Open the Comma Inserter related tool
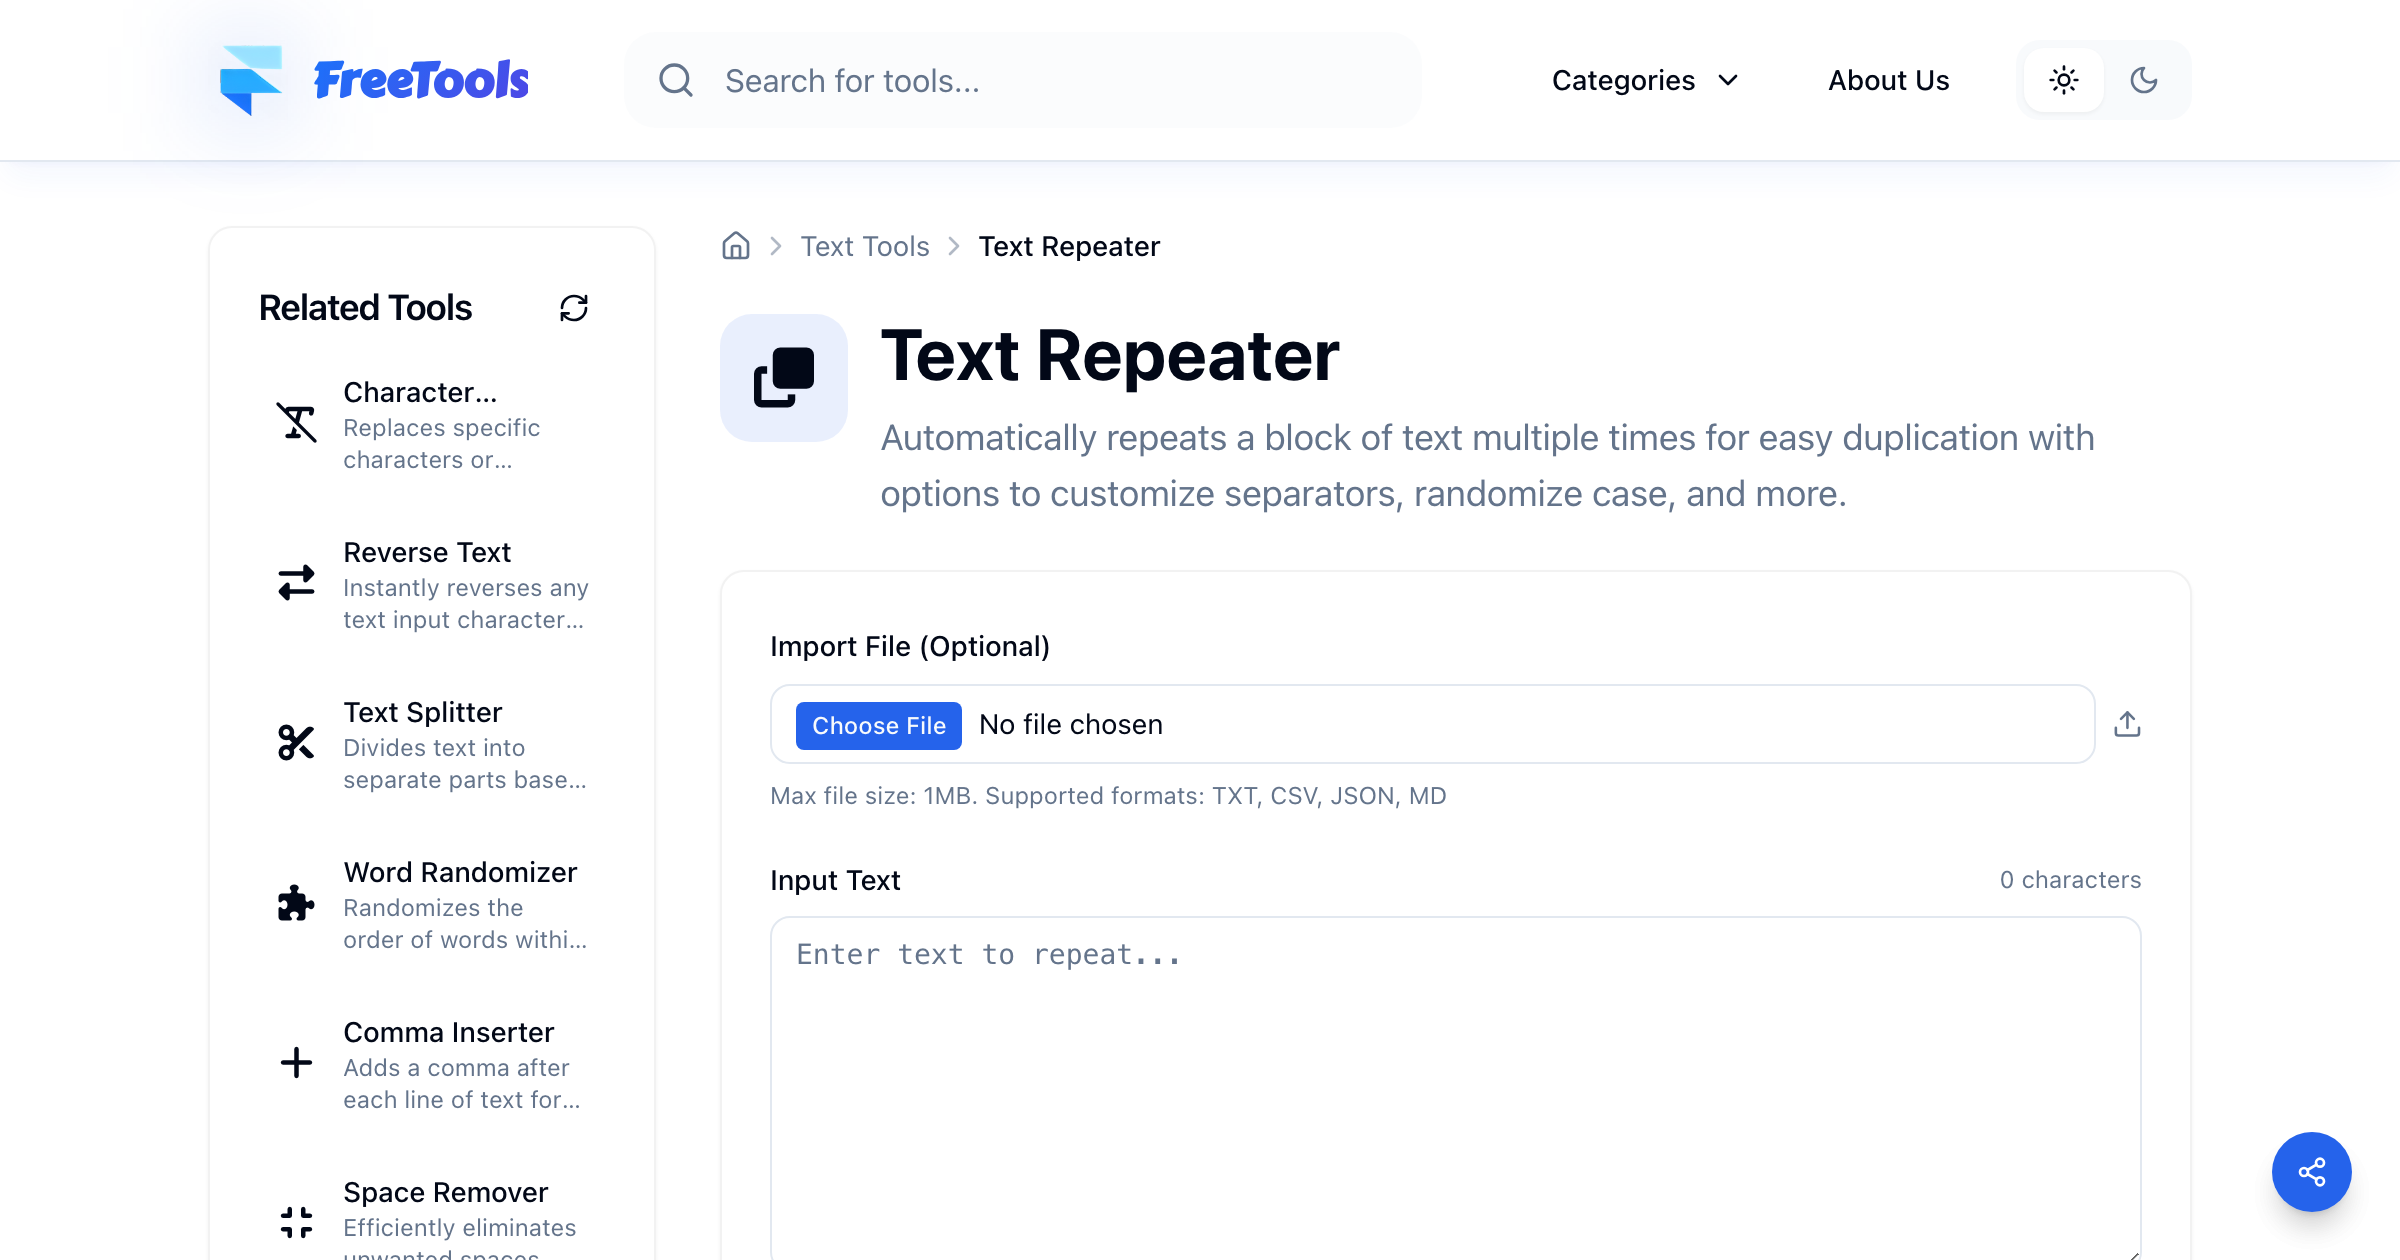 pos(432,1065)
